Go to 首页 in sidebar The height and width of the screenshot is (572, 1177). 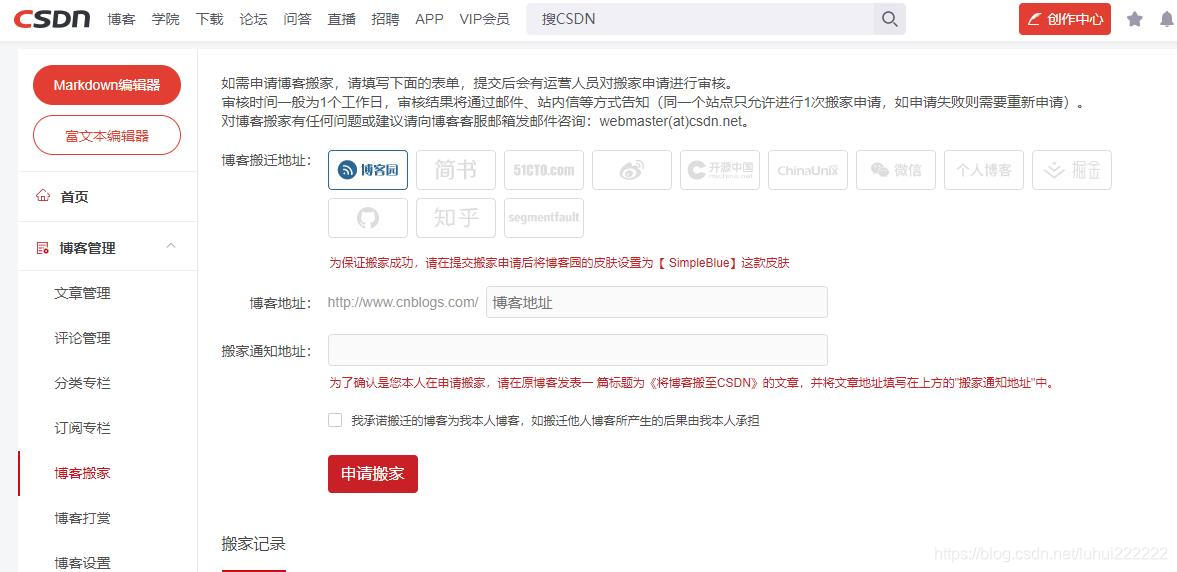click(x=74, y=197)
